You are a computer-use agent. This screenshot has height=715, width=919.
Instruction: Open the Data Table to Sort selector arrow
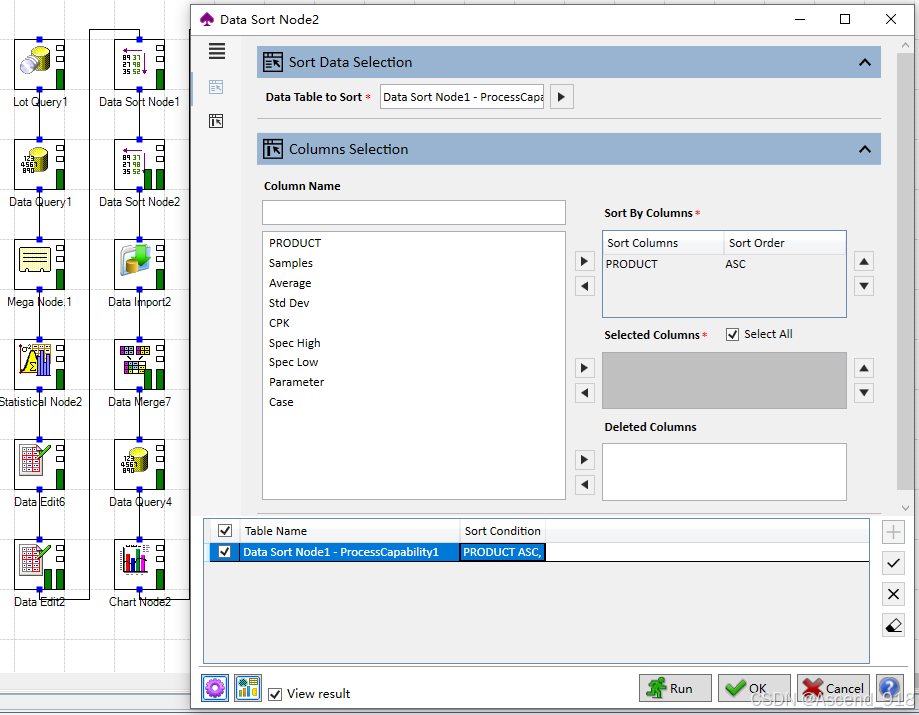coord(560,96)
